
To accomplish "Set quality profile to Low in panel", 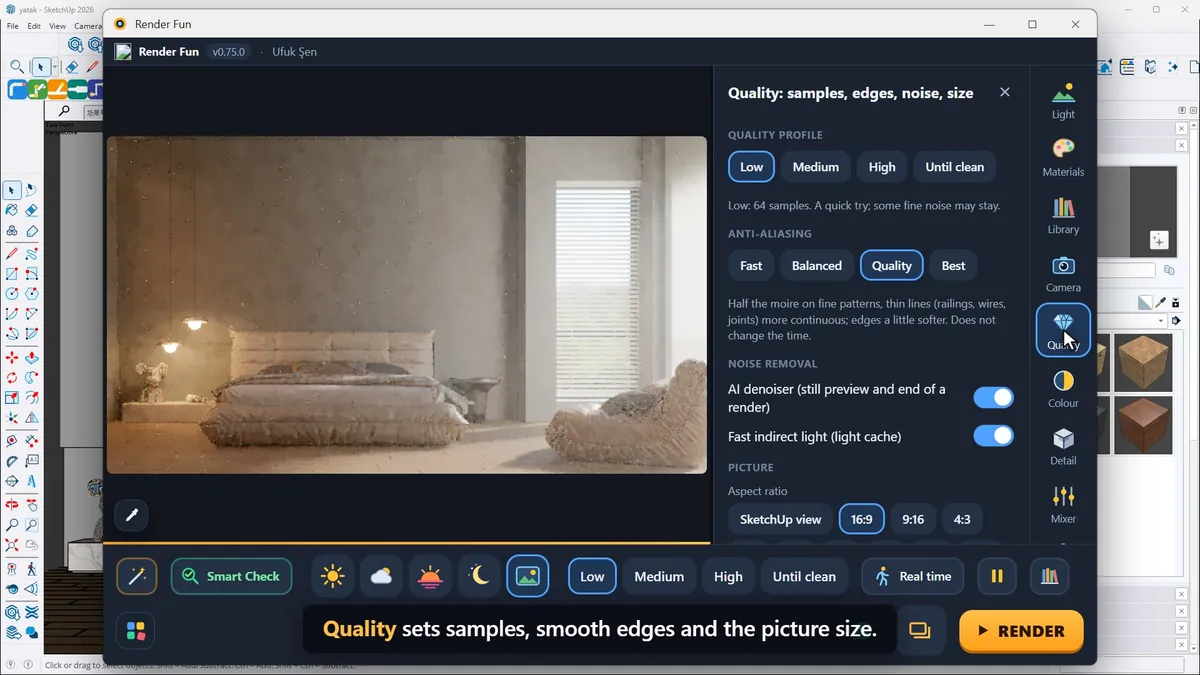I will click(751, 167).
